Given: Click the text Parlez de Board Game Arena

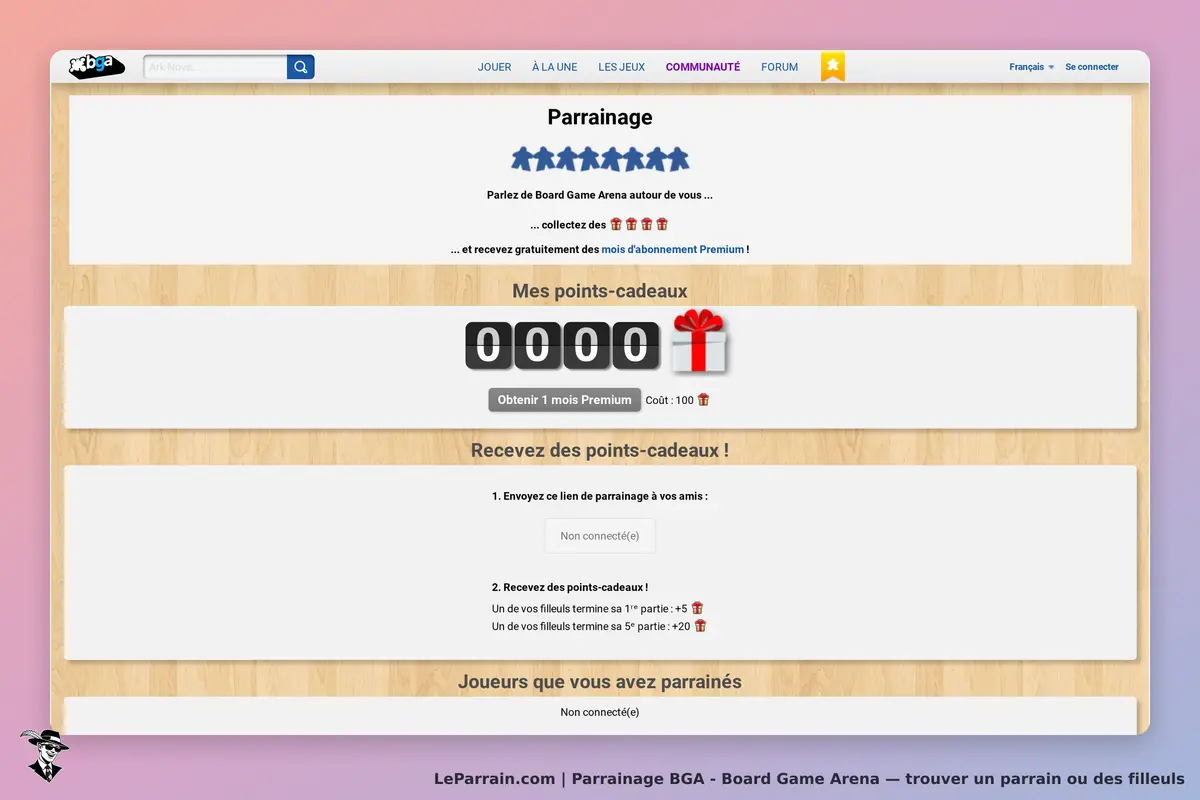Looking at the screenshot, I should click(557, 195).
